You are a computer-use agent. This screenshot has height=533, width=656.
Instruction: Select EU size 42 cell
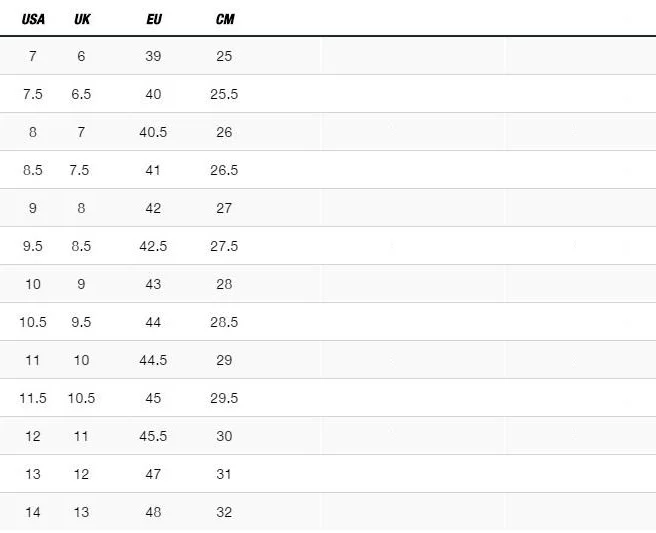153,208
